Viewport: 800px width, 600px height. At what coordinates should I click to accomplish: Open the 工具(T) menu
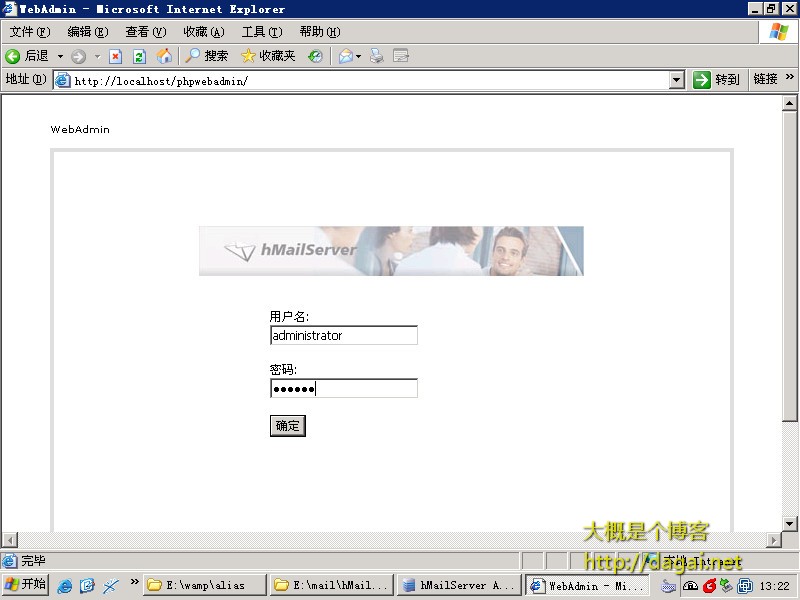[x=262, y=32]
